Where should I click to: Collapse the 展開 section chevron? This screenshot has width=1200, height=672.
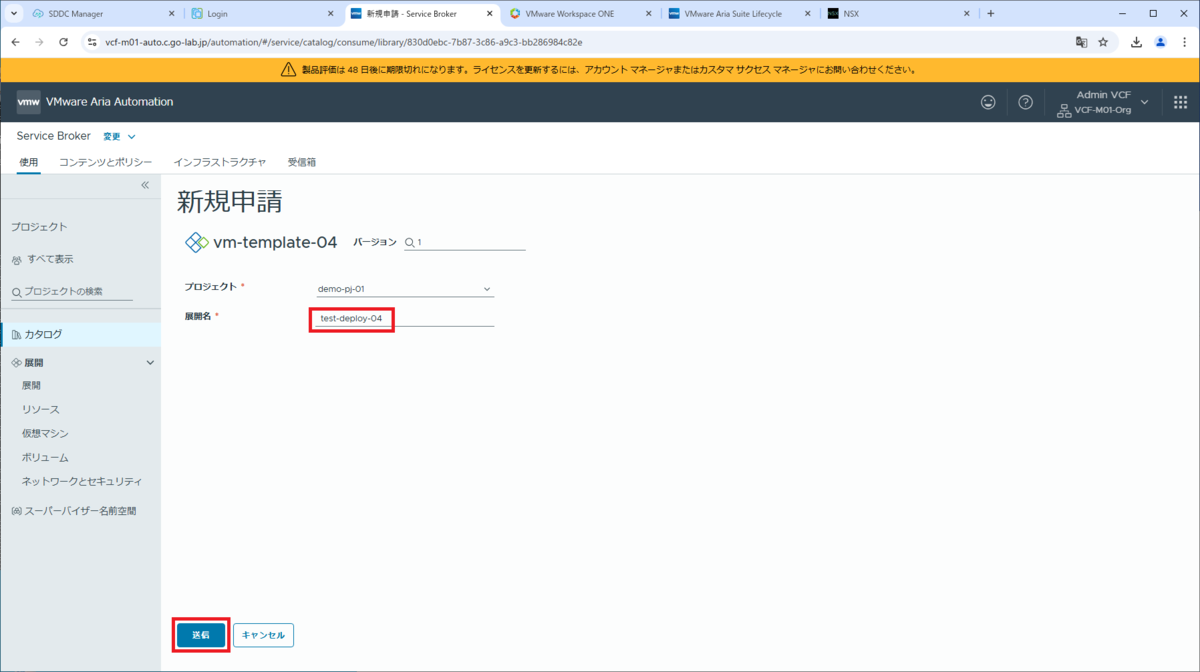[151, 363]
